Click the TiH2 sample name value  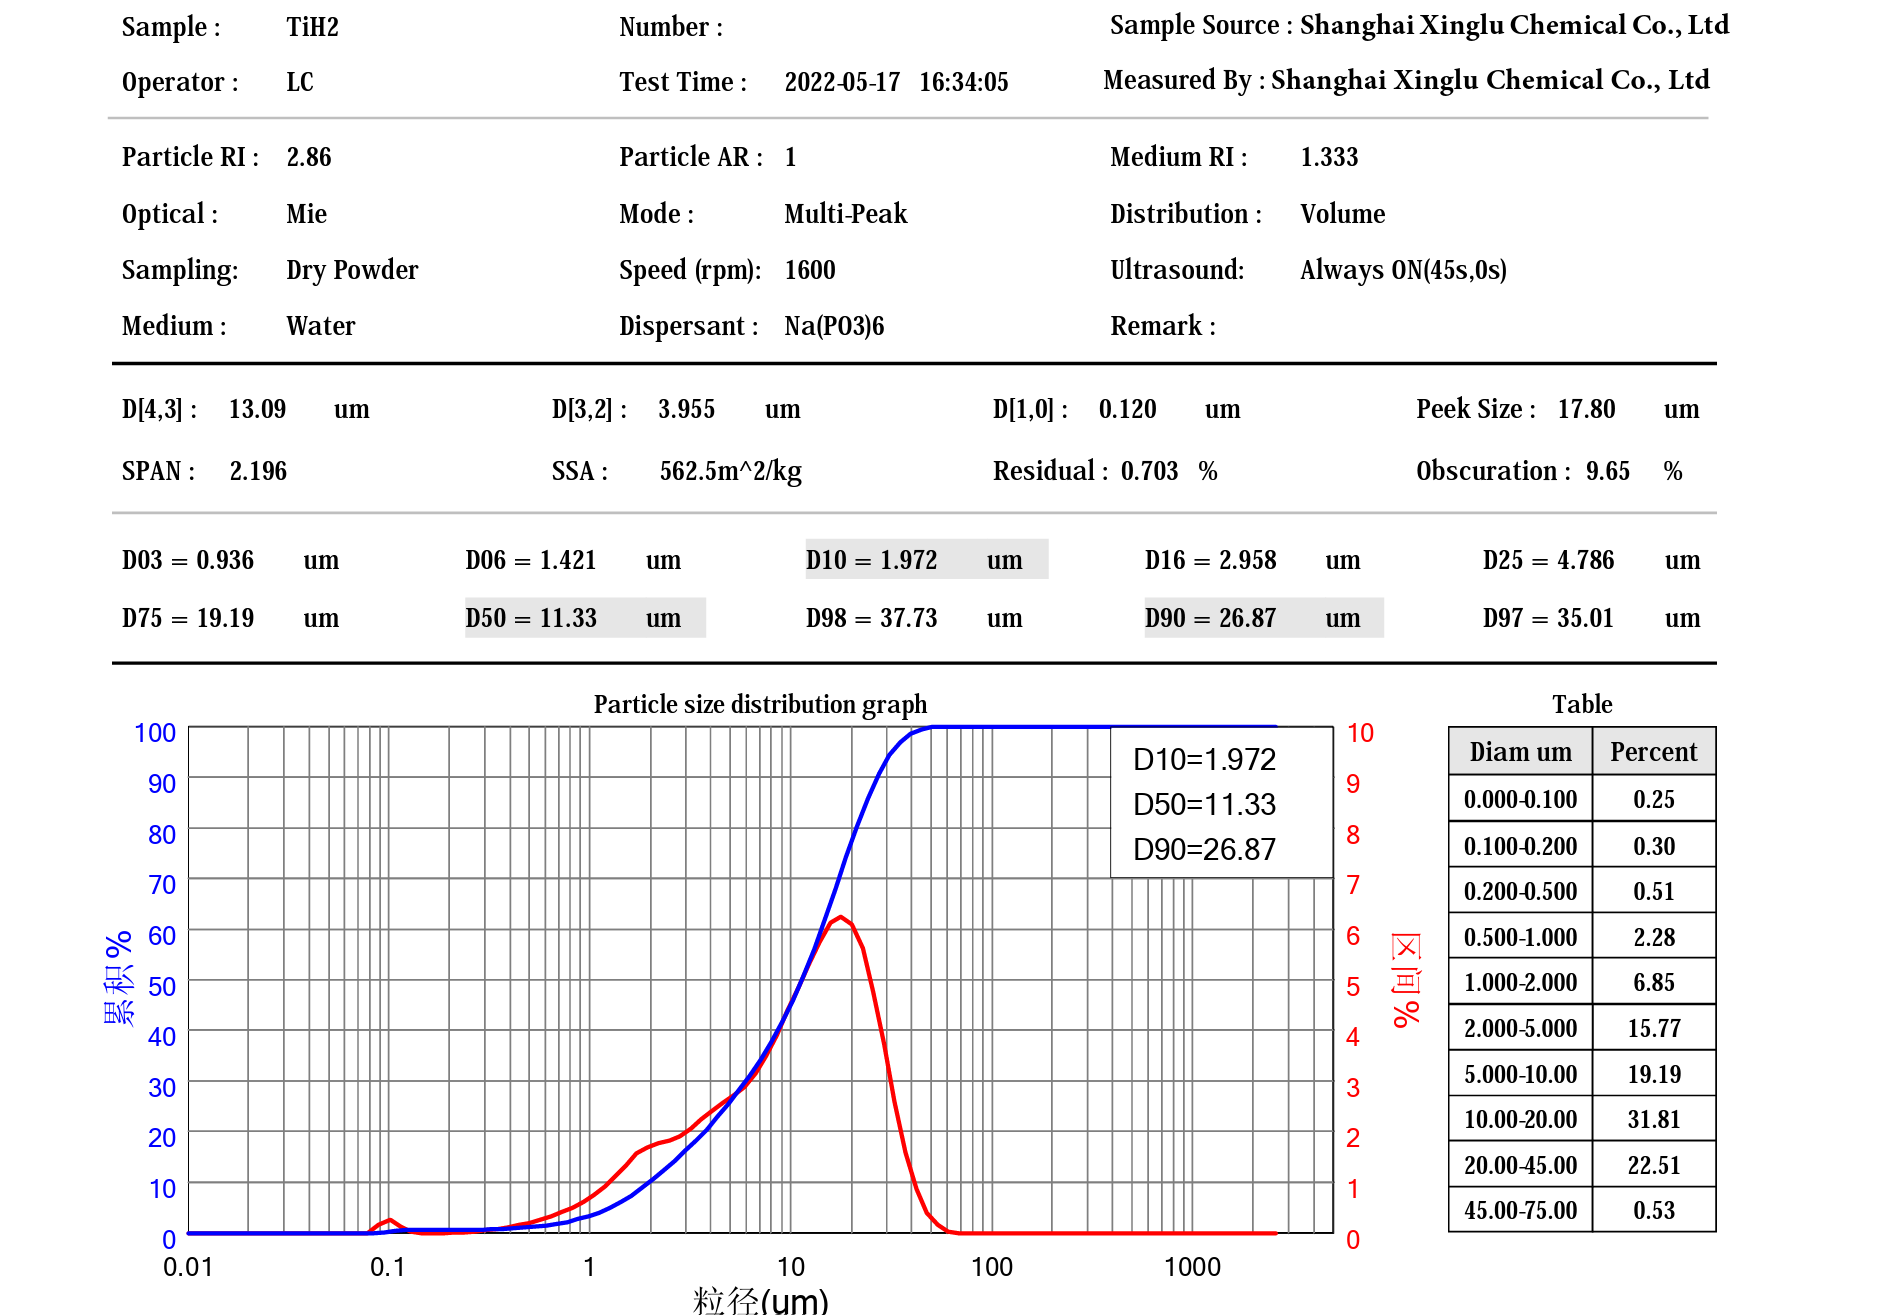(x=312, y=27)
